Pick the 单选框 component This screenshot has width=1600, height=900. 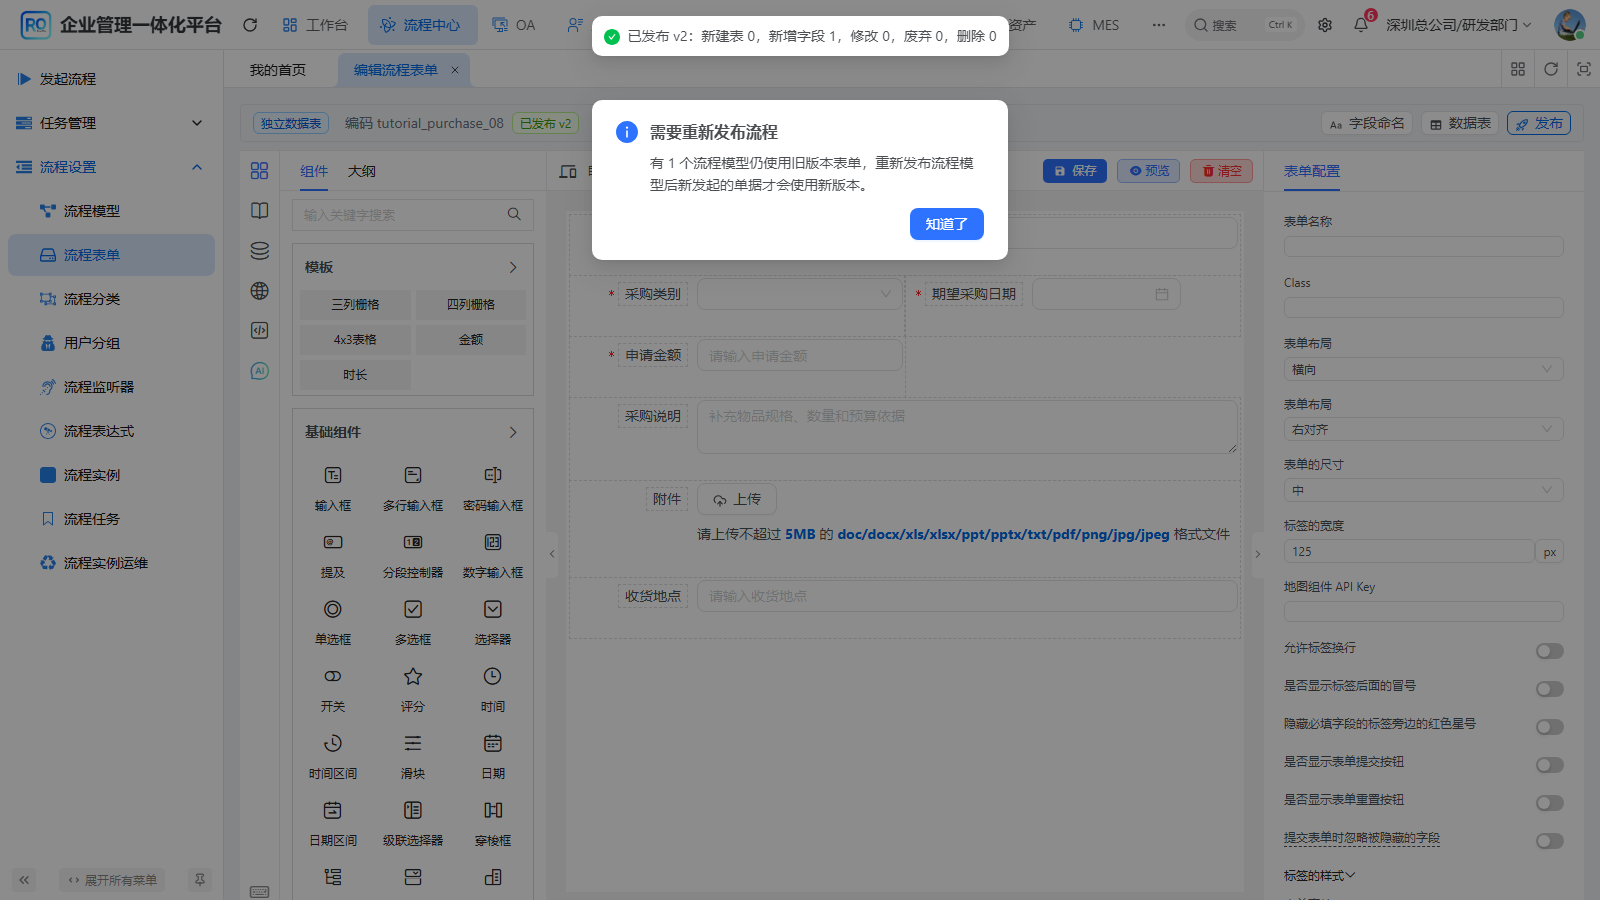pos(333,622)
